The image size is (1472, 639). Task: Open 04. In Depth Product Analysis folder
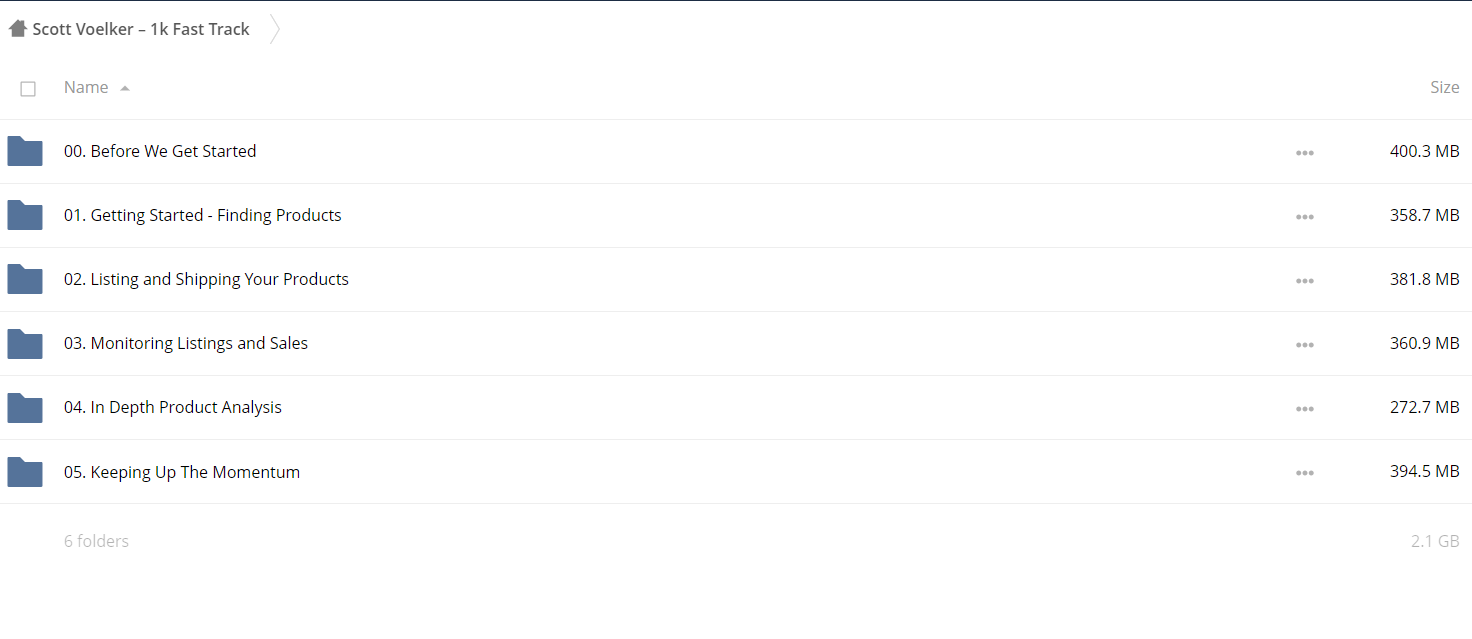pyautogui.click(x=173, y=407)
